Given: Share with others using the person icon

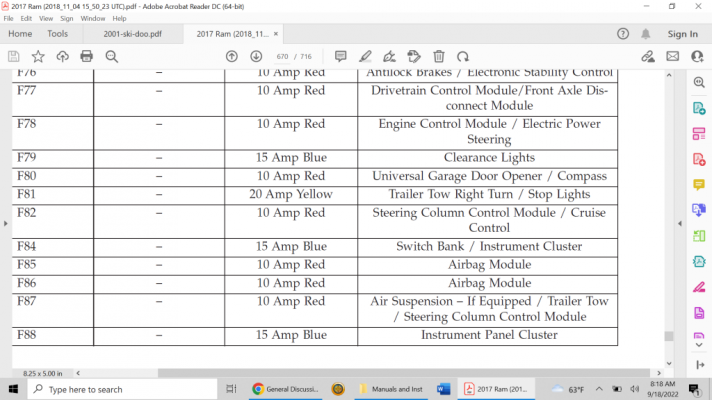Looking at the screenshot, I should (697, 56).
